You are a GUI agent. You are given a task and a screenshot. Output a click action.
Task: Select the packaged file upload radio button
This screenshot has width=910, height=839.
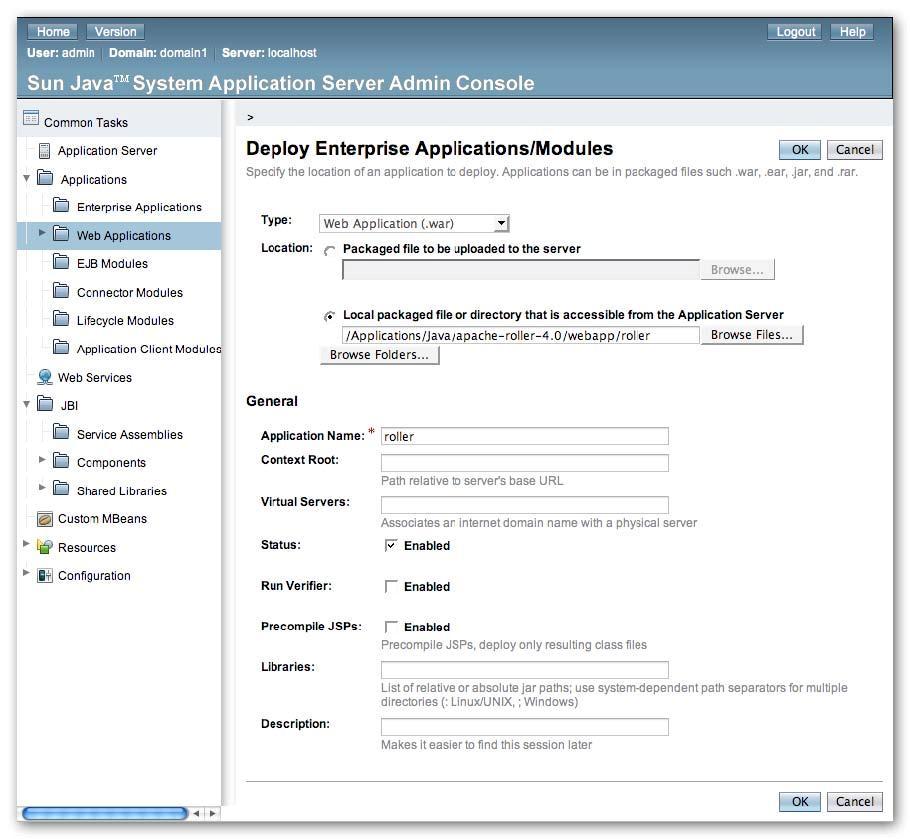pos(330,251)
